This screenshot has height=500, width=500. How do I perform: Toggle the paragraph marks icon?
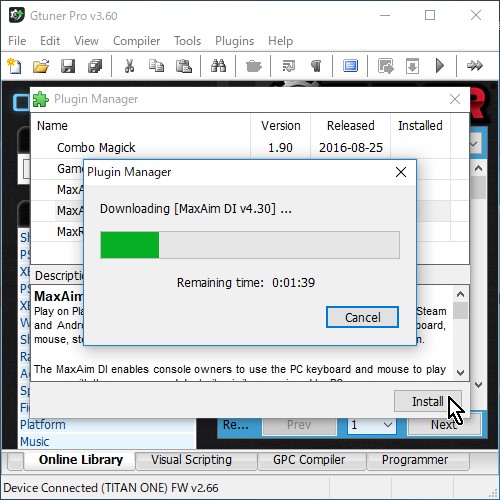pyautogui.click(x=316, y=66)
